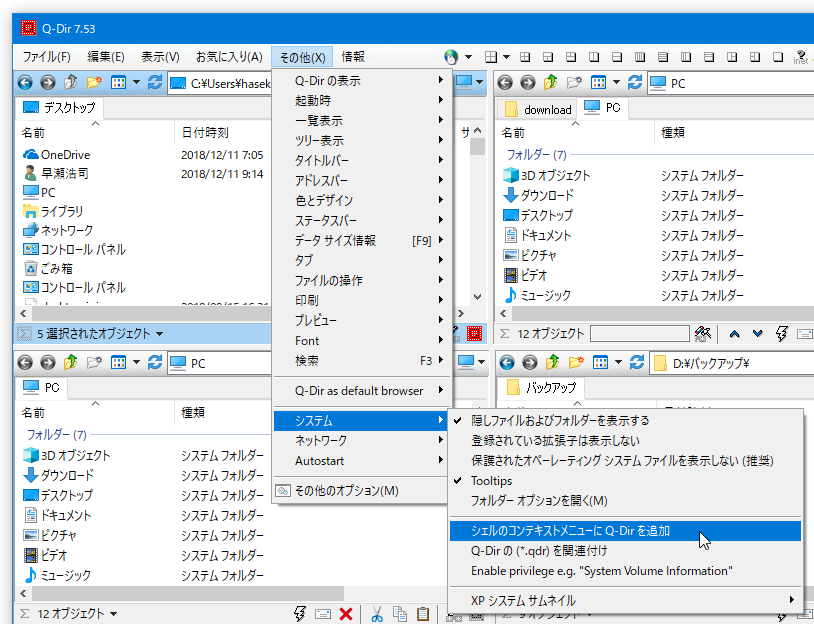Click filter icon beside top-right filter box
This screenshot has height=624, width=814.
tap(702, 333)
